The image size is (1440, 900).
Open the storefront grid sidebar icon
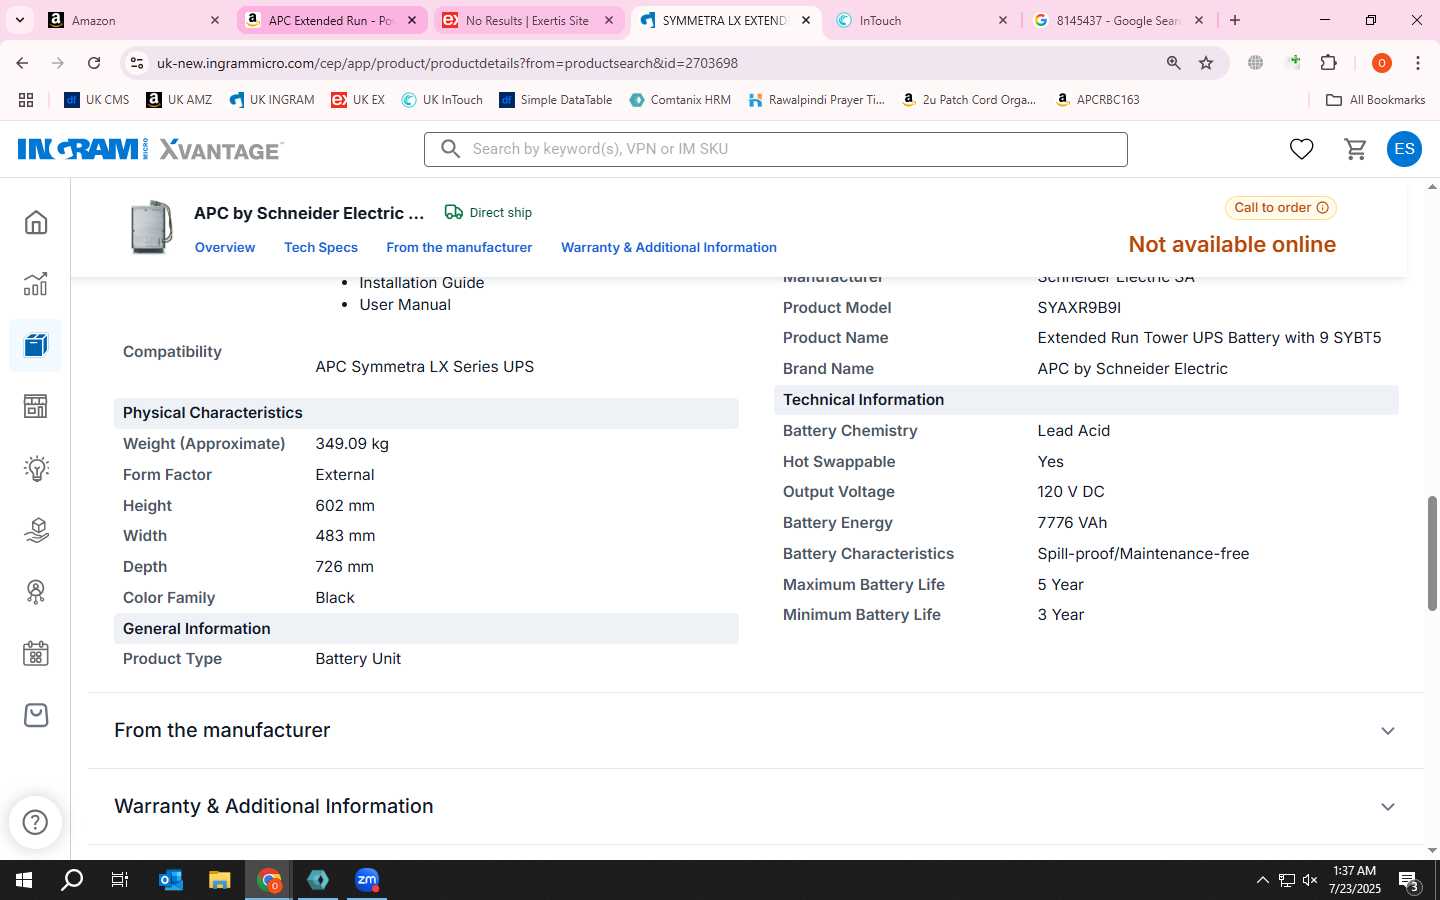click(36, 407)
